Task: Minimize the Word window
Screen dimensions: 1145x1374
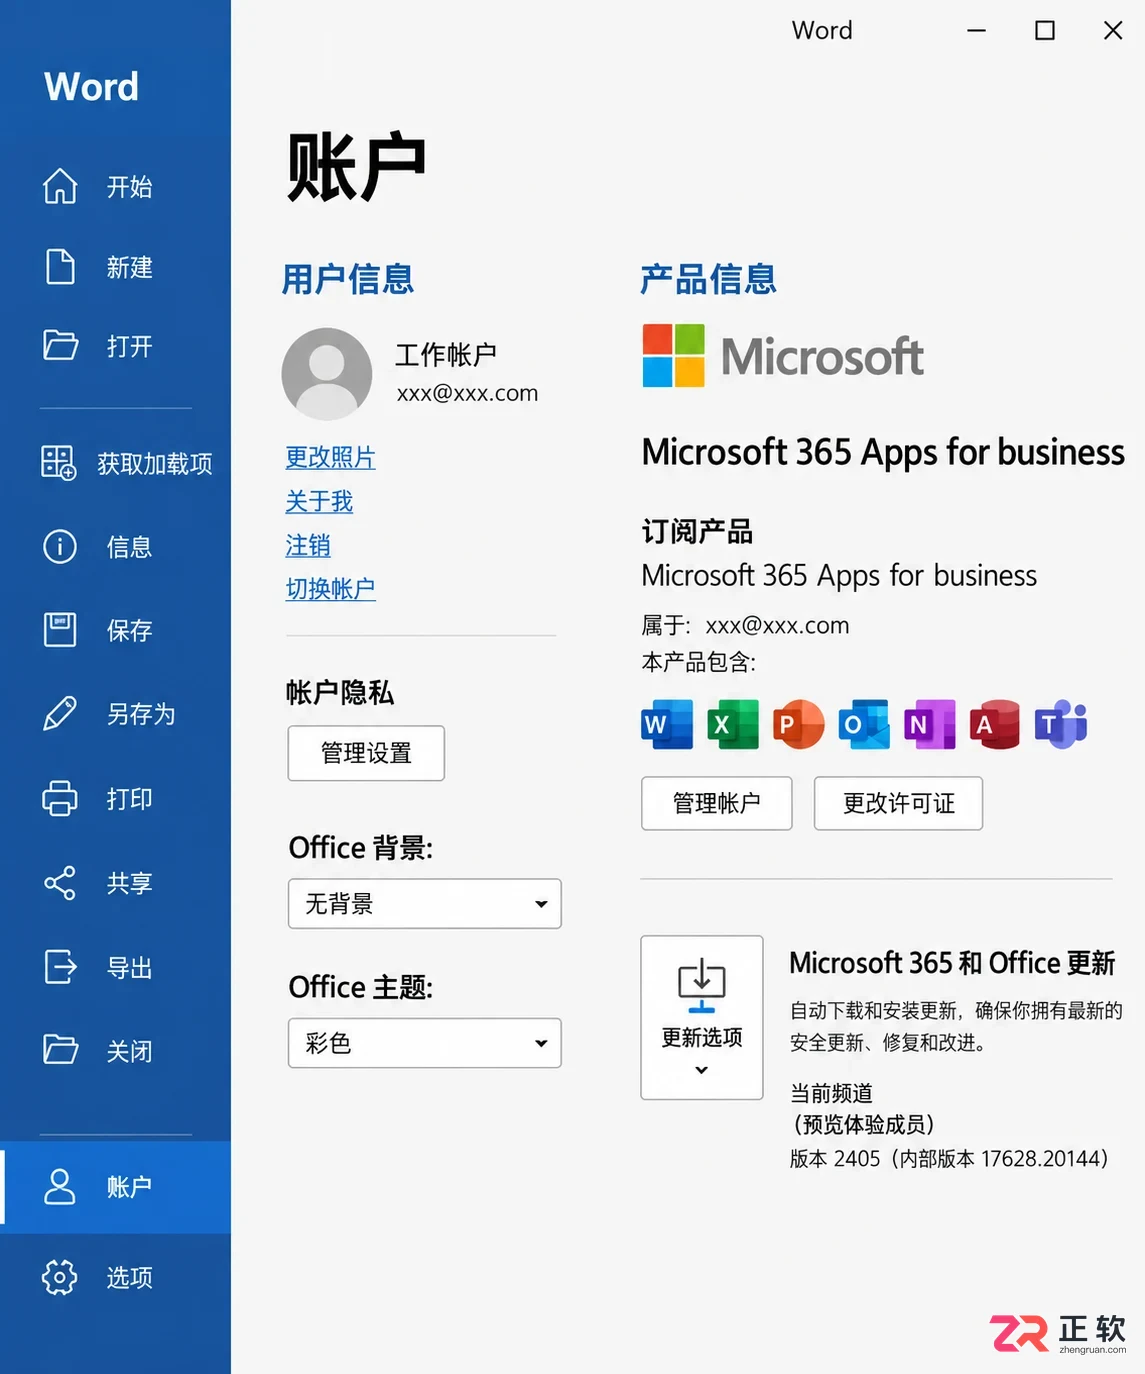Action: 977,31
